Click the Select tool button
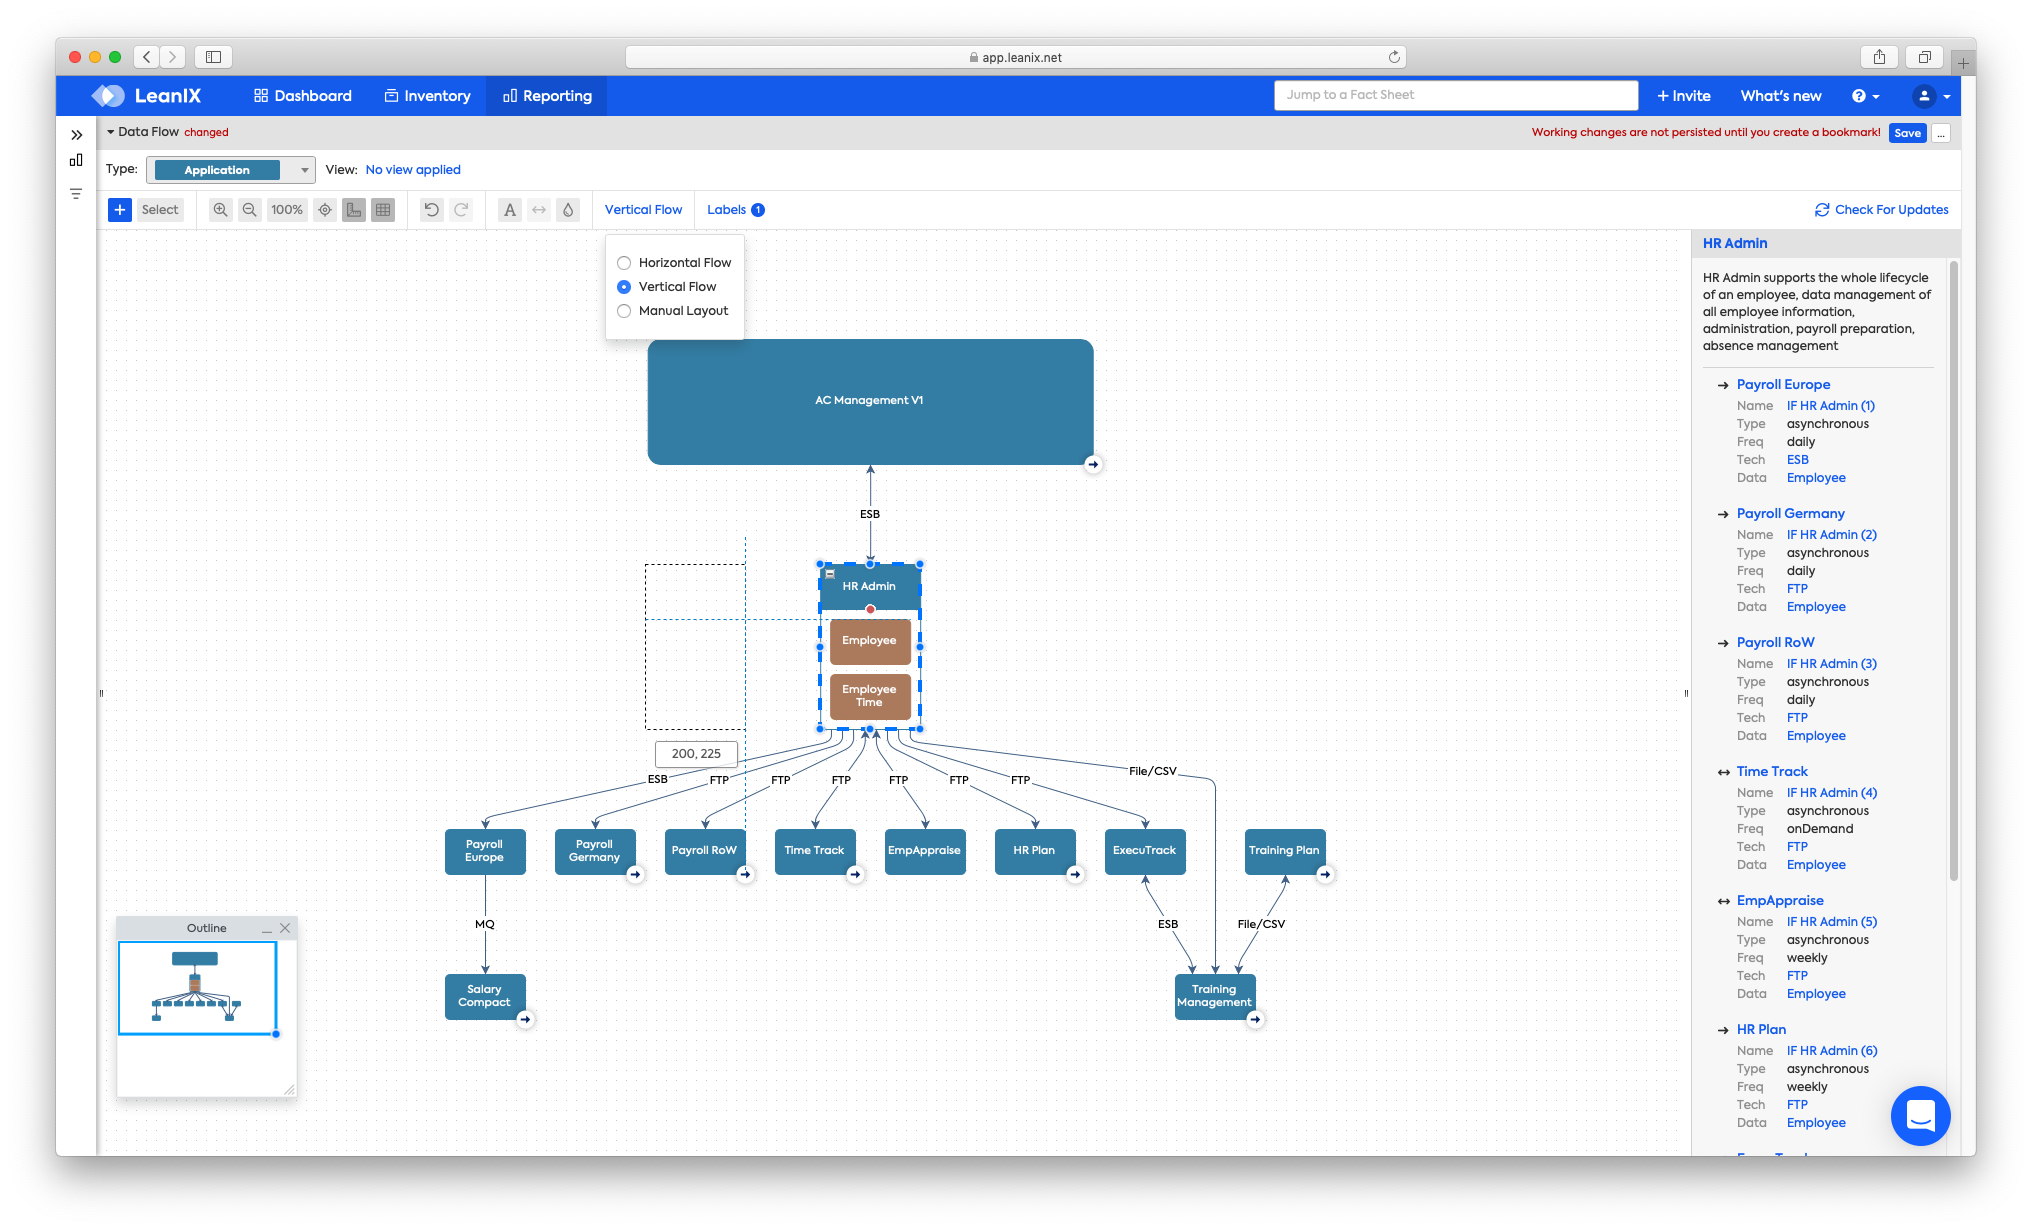2032x1230 pixels. (160, 210)
